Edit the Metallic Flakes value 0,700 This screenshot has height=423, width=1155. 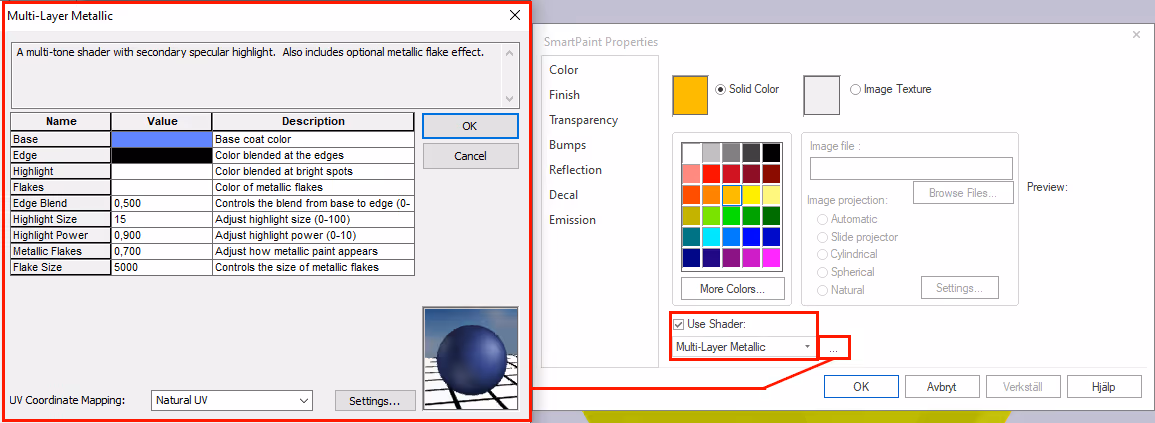click(161, 251)
